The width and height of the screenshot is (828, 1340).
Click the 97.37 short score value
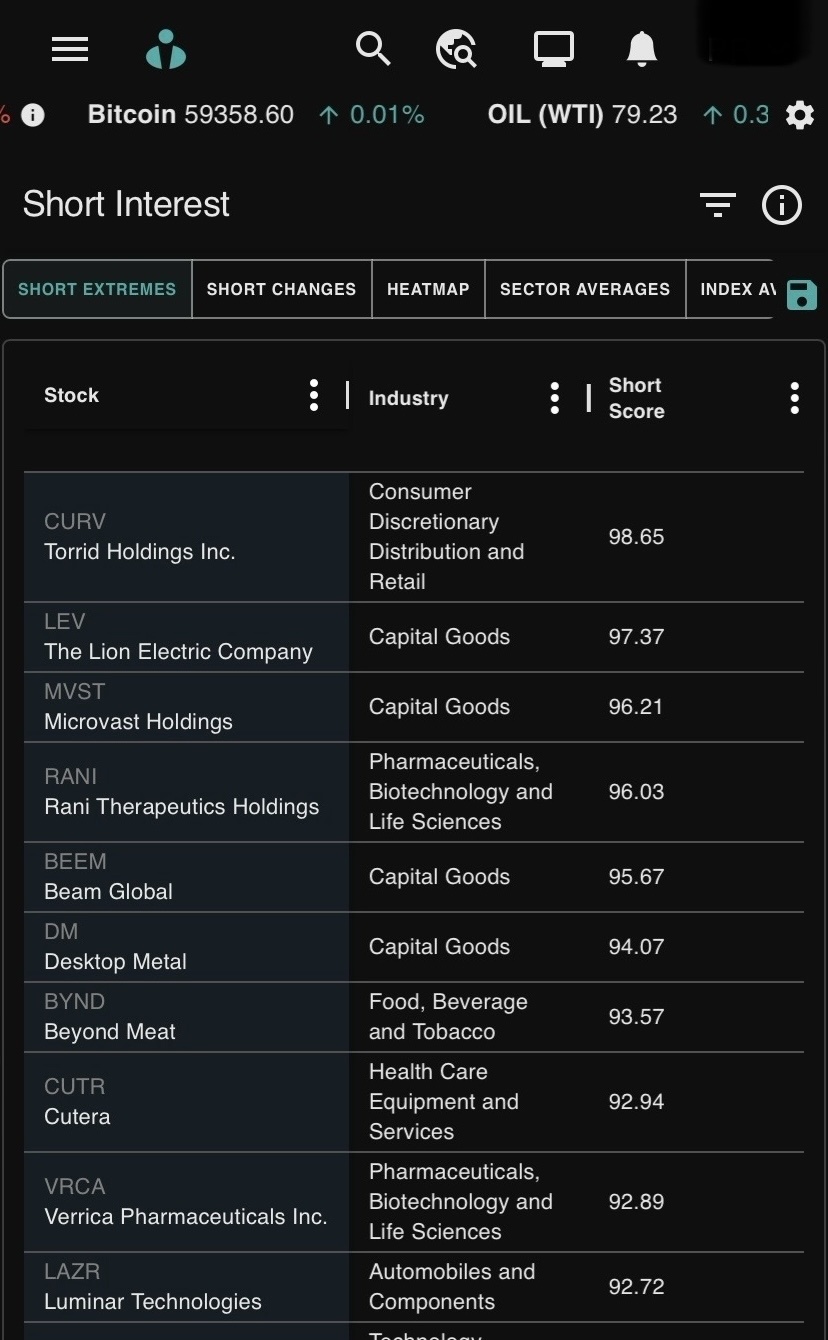click(x=637, y=637)
